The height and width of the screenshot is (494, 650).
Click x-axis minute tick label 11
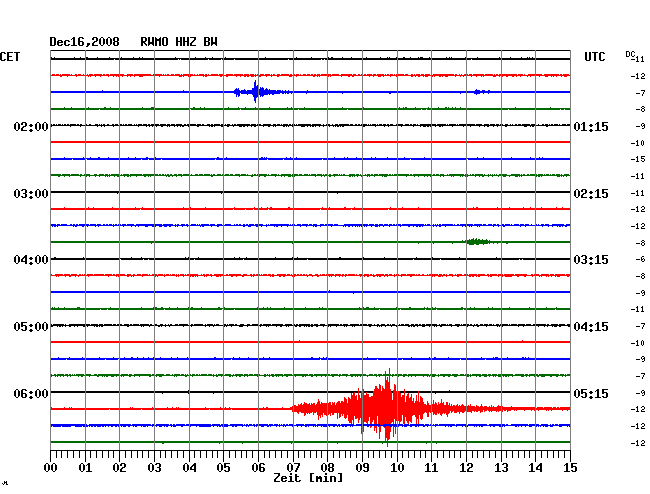pos(431,467)
